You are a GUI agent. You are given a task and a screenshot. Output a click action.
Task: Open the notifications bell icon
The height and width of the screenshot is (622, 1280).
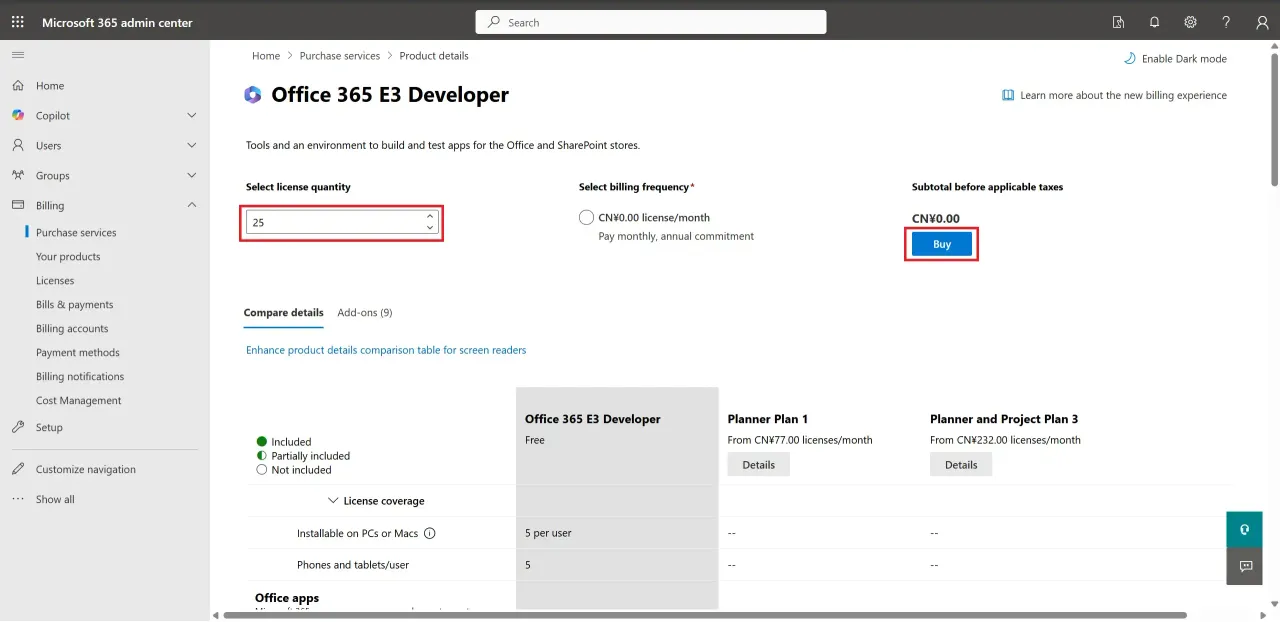click(1154, 22)
